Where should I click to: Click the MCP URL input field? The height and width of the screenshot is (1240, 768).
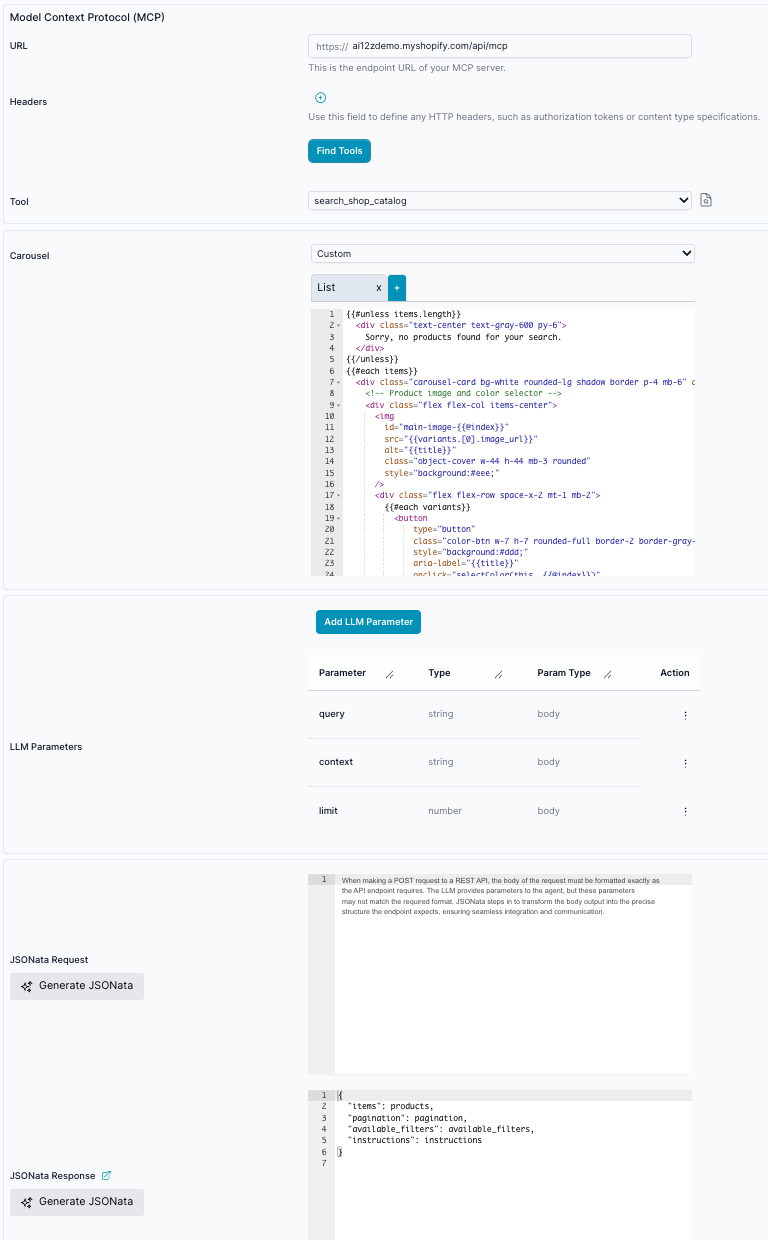pyautogui.click(x=500, y=46)
